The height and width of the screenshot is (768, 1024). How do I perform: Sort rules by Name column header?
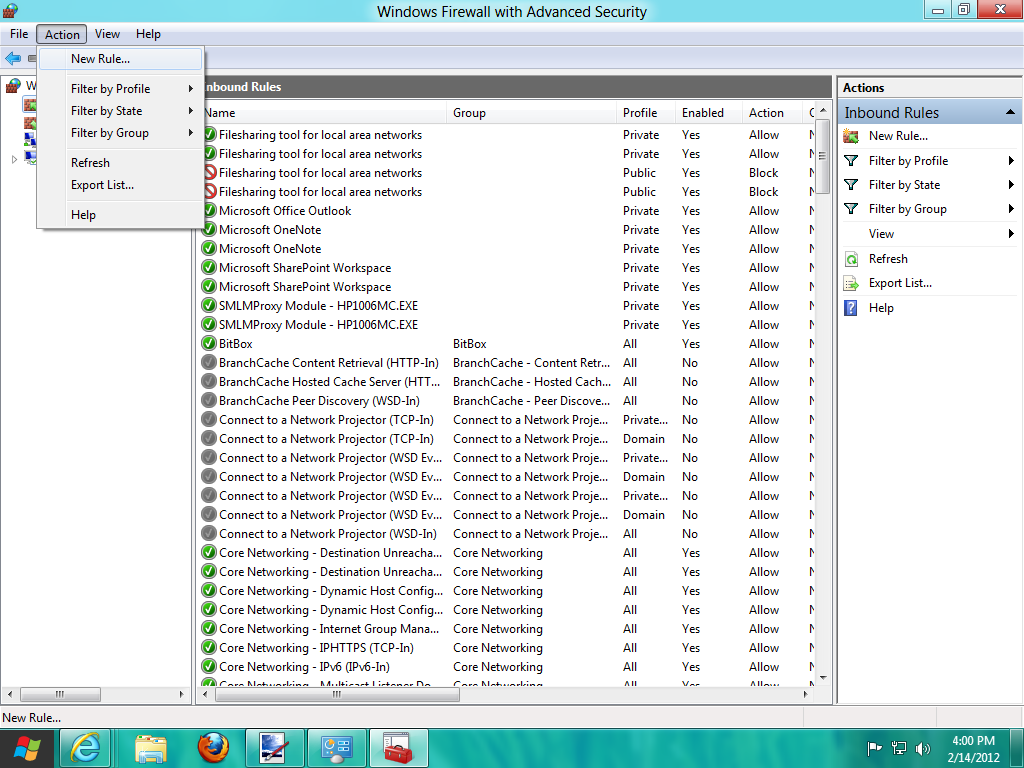pyautogui.click(x=323, y=113)
